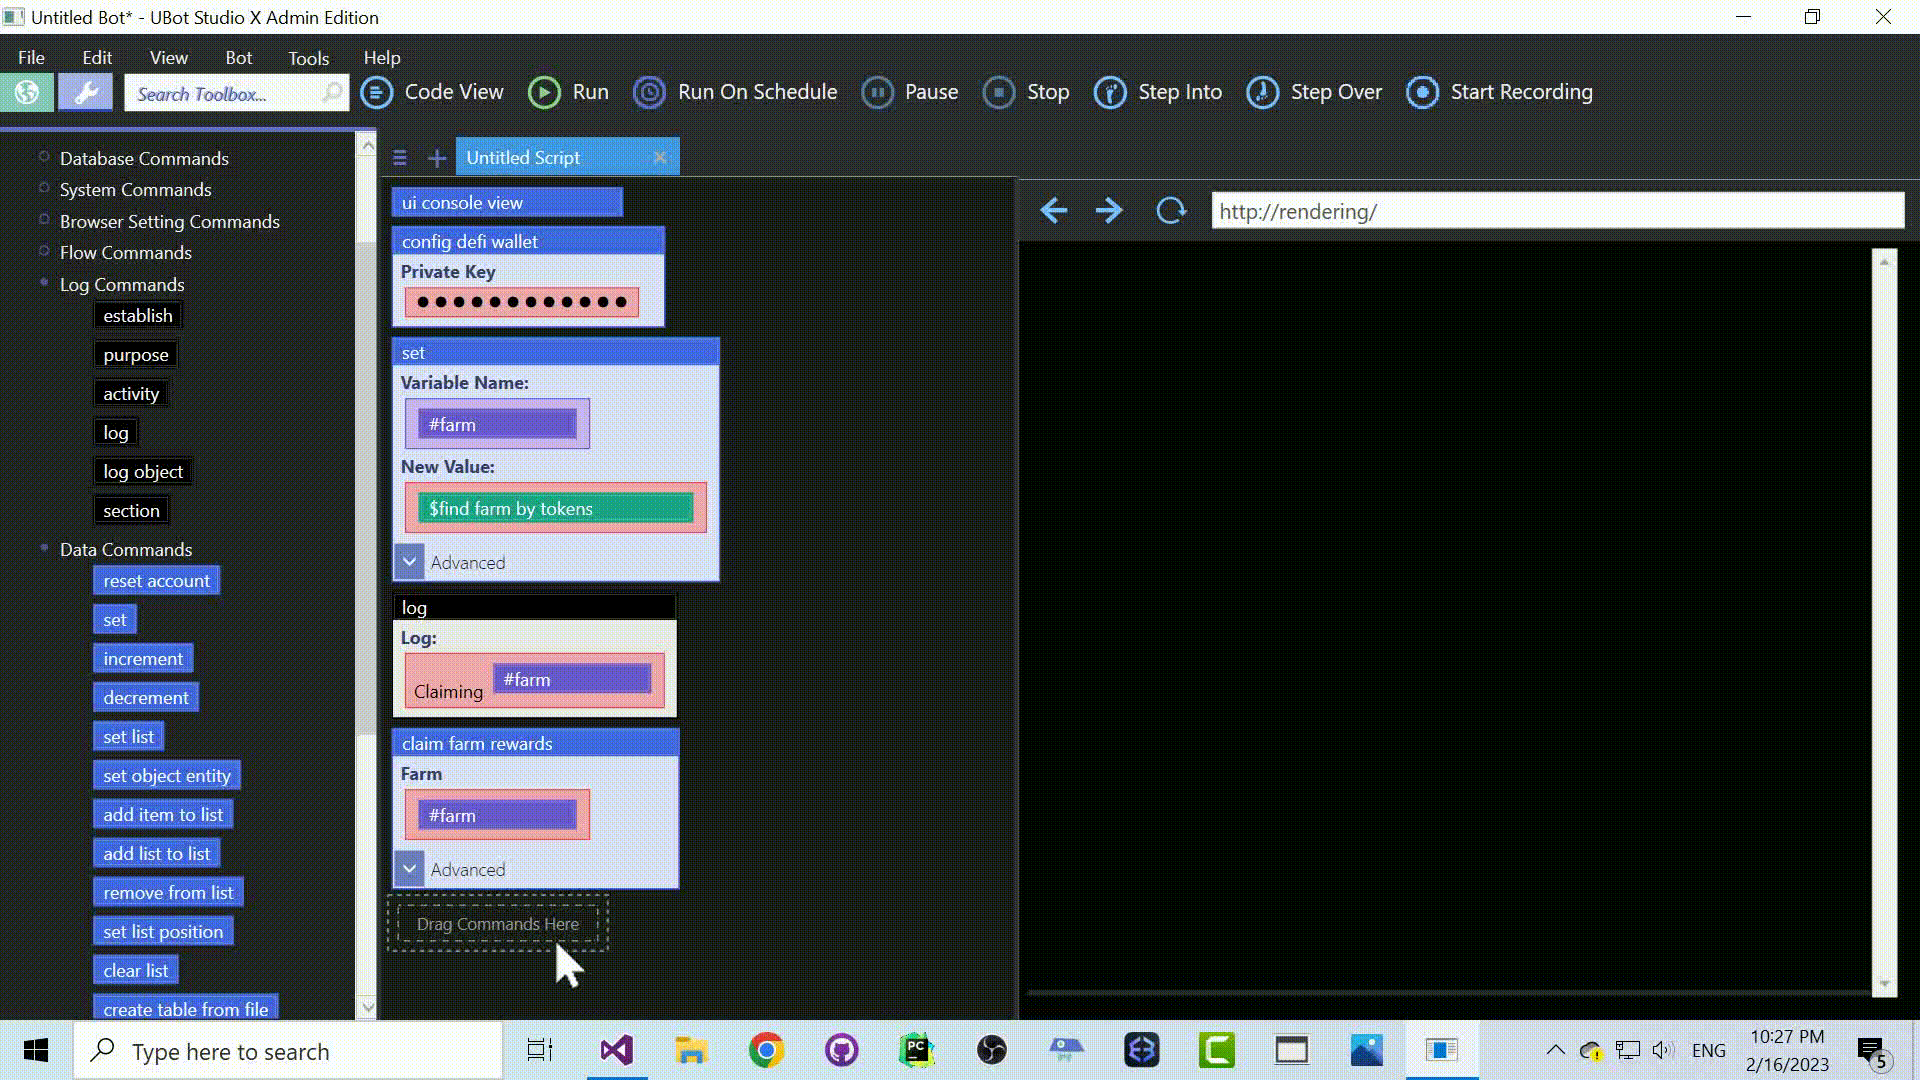
Task: Open the script tabs list menu icon
Action: 400,158
